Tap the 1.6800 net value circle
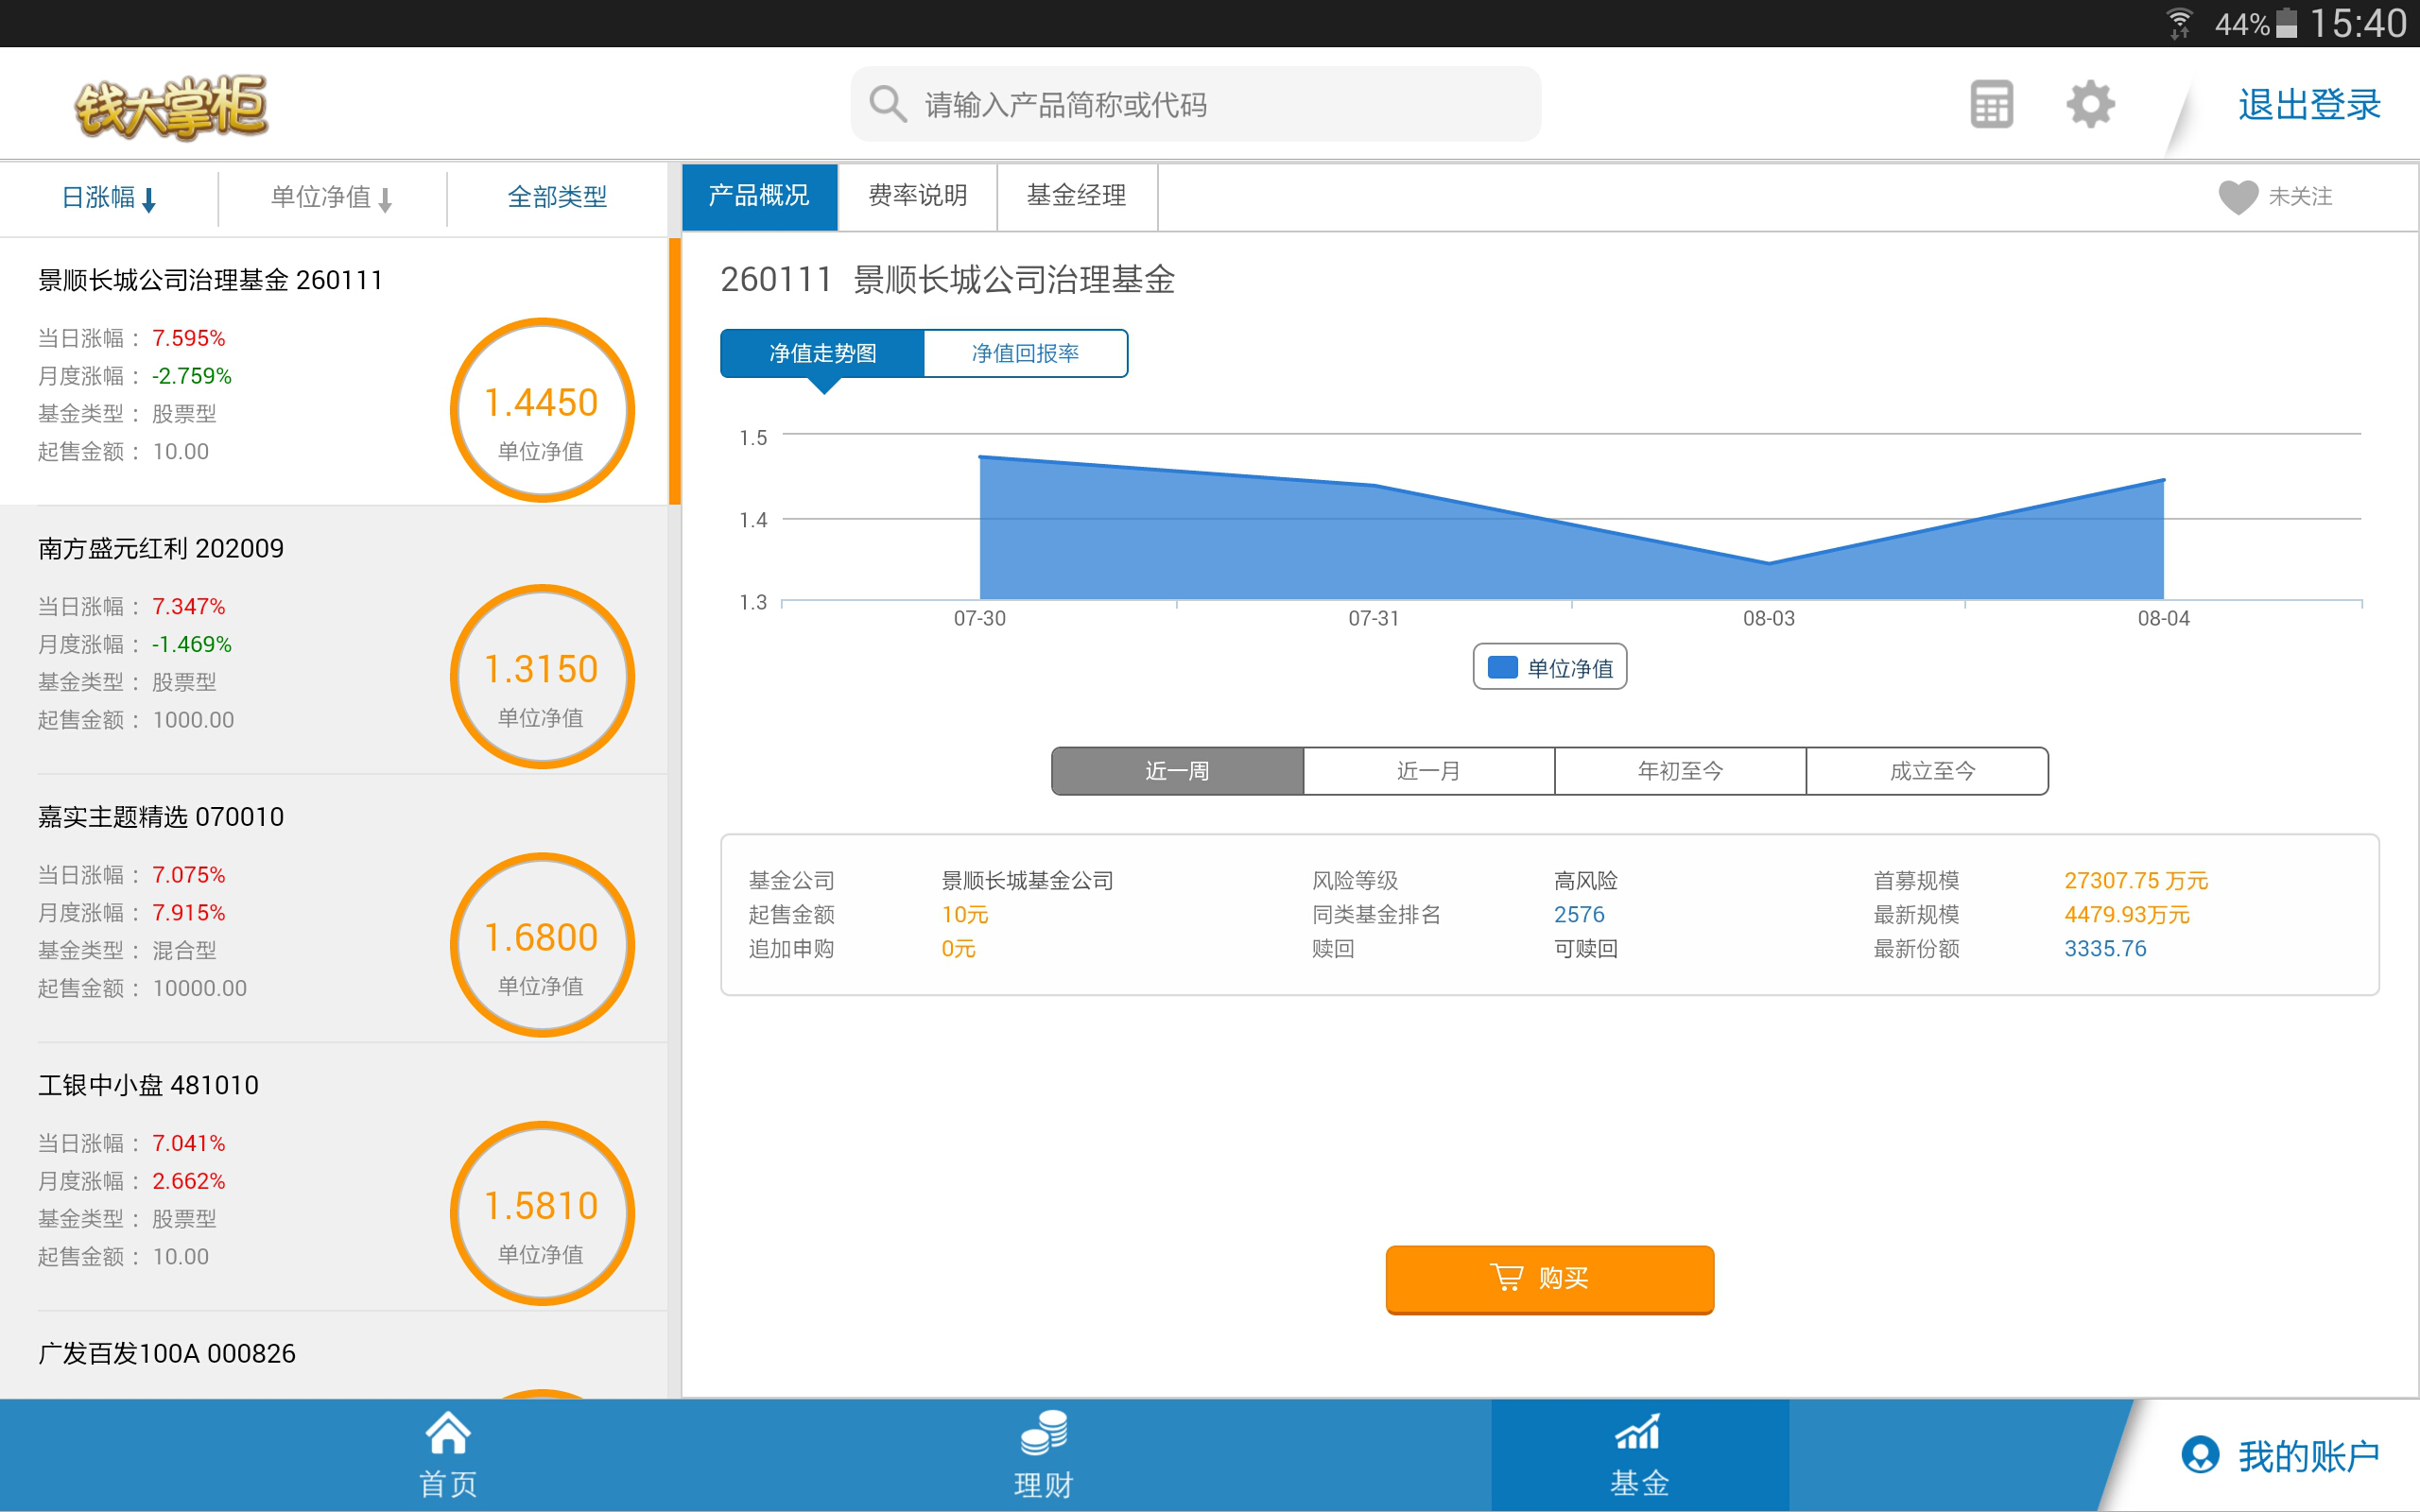The image size is (2420, 1512). tap(542, 945)
